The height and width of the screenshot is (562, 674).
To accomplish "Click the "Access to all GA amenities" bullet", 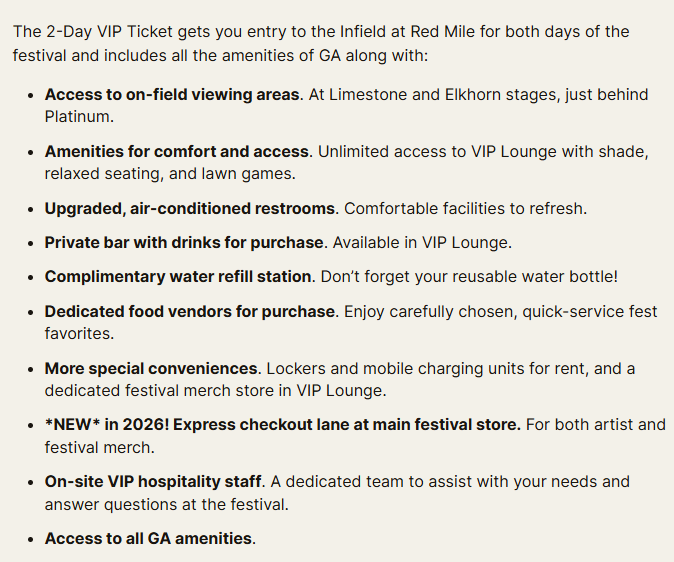I will pos(150,538).
